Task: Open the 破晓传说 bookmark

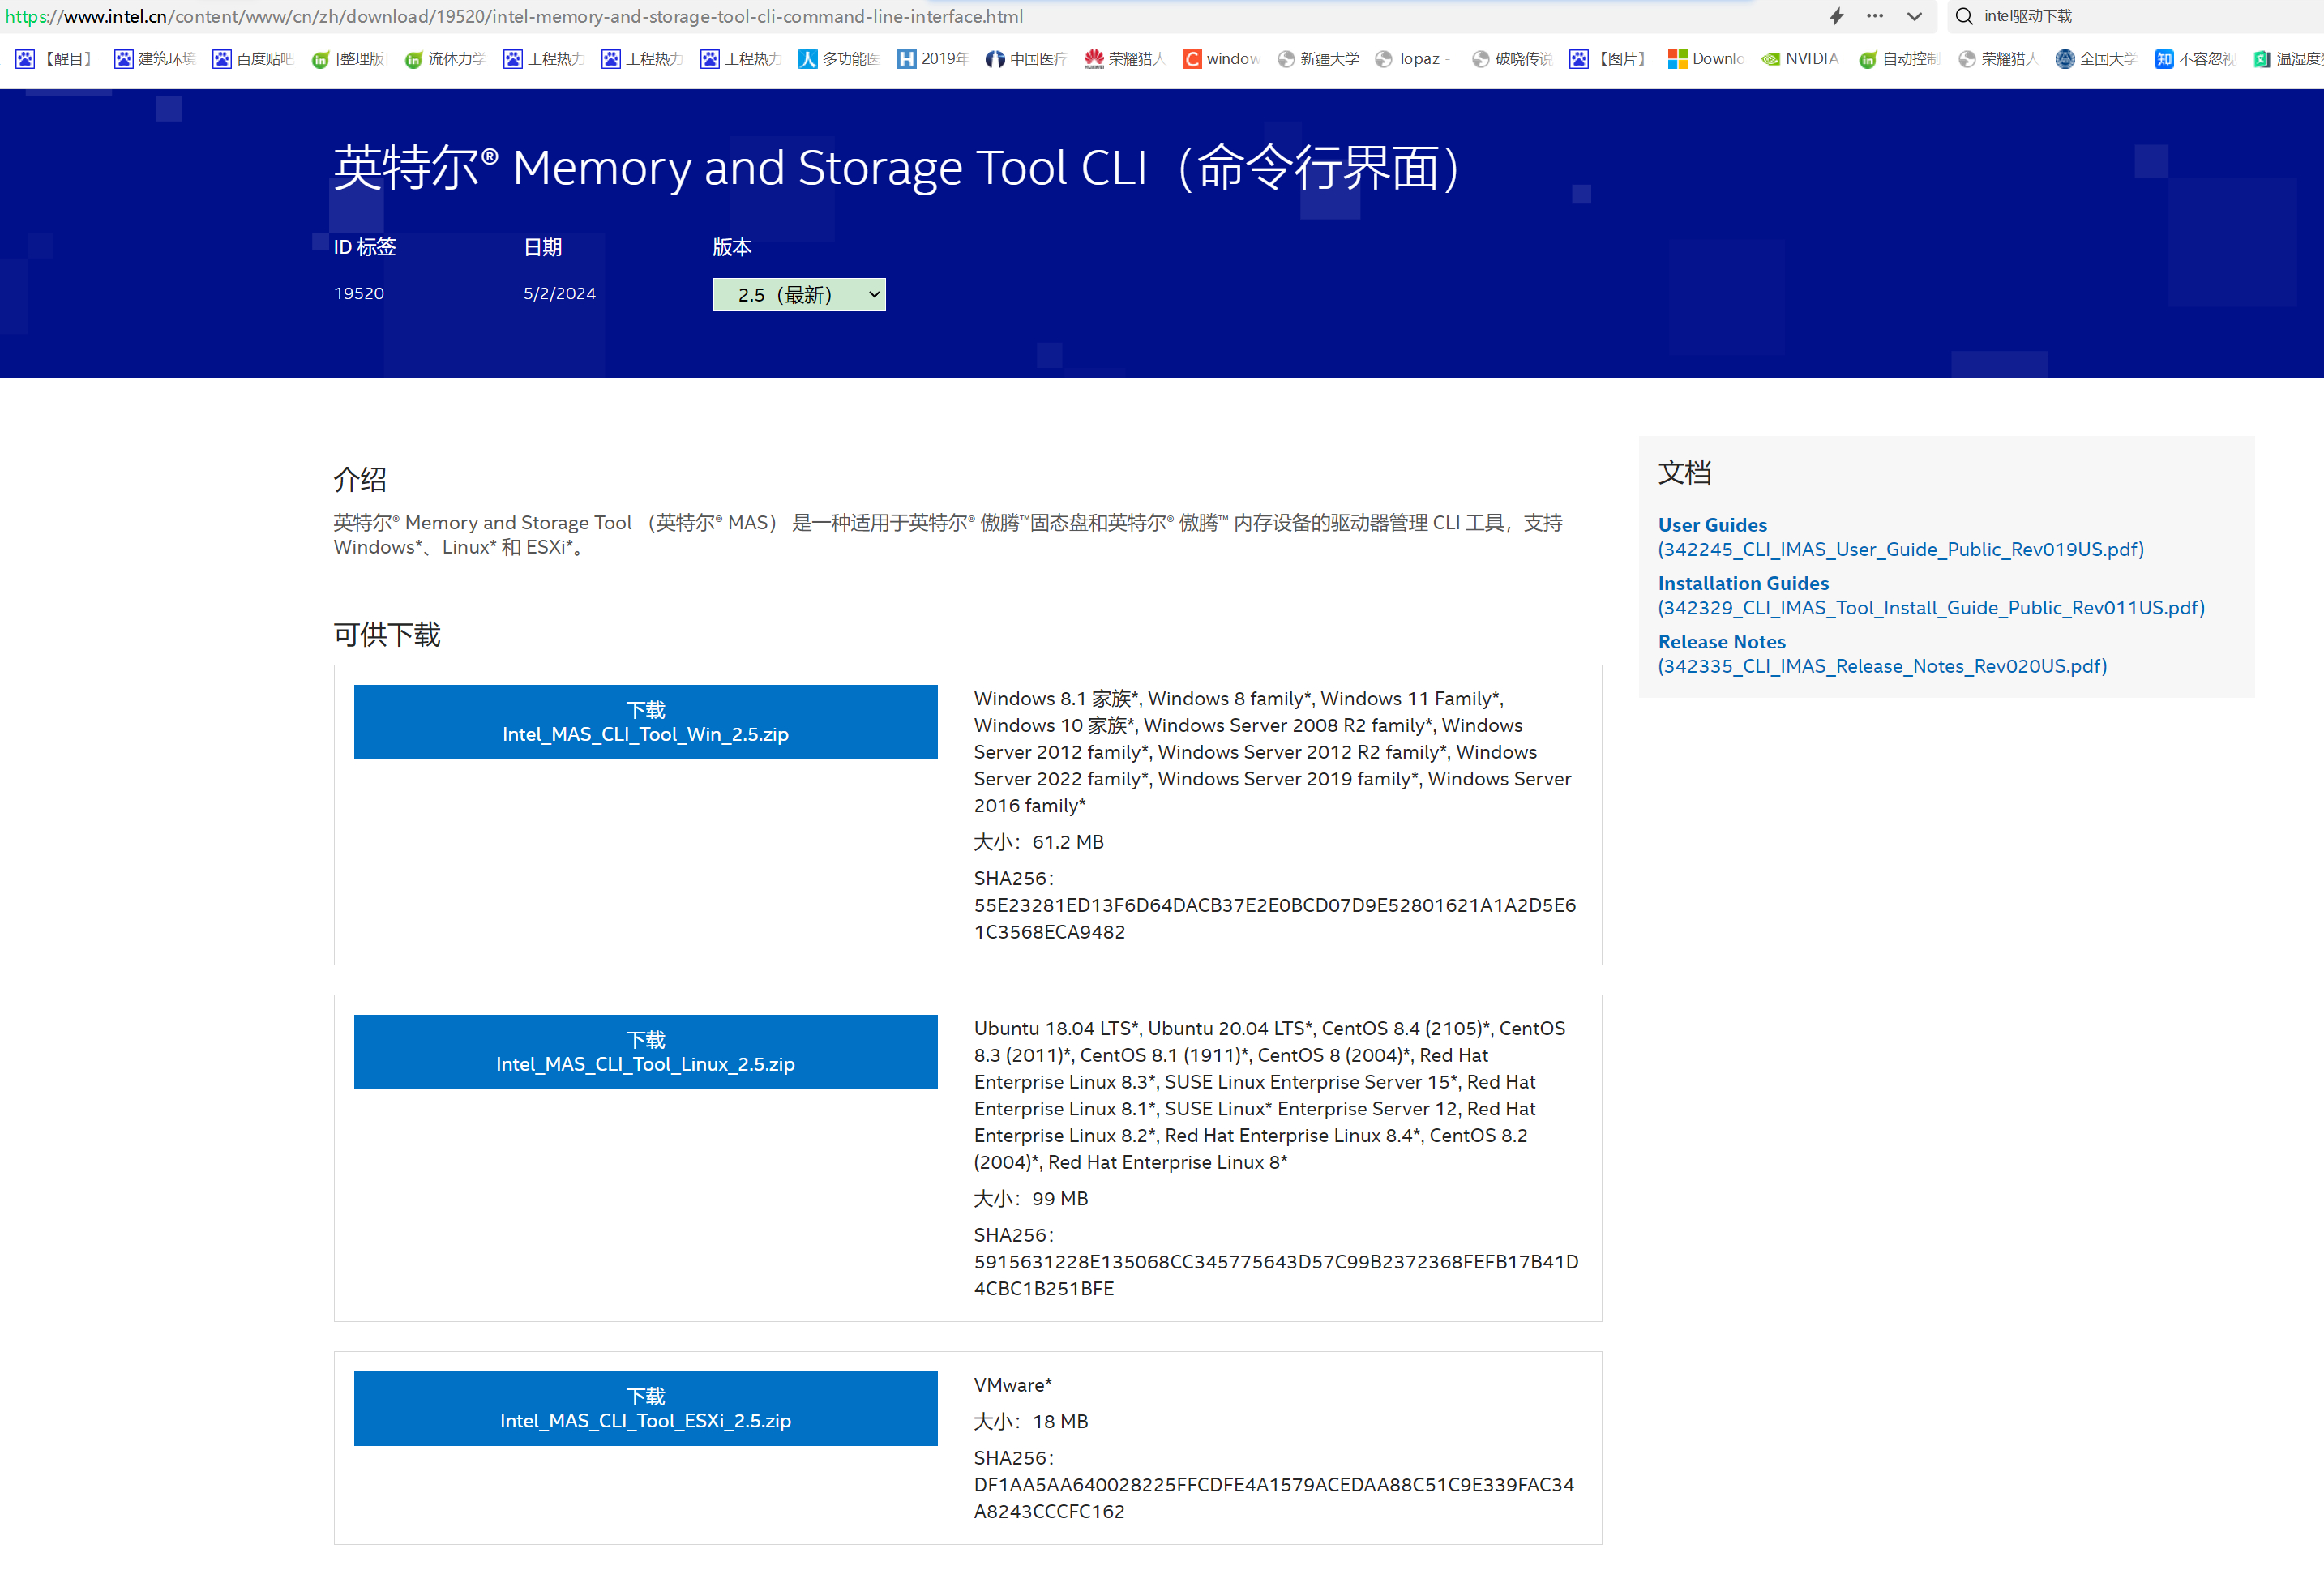Action: [x=1512, y=59]
